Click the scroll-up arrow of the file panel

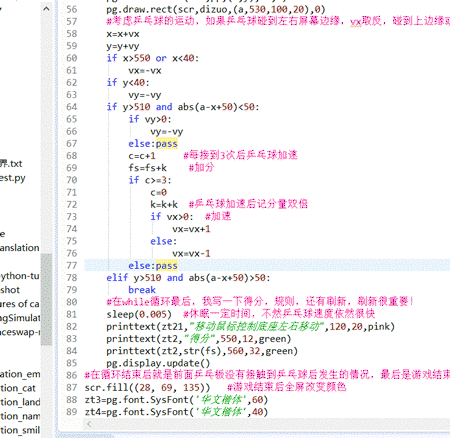click(x=46, y=9)
